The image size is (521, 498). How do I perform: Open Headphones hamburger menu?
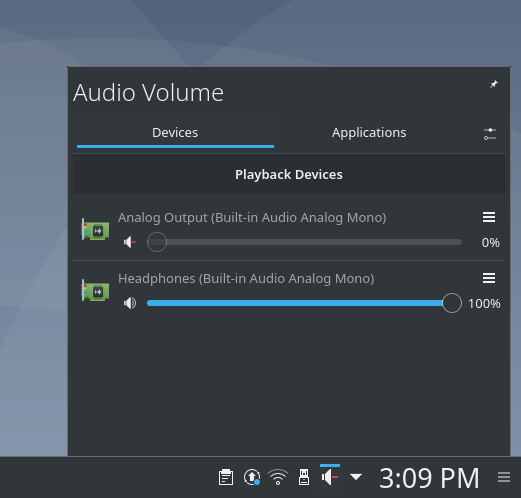[489, 278]
